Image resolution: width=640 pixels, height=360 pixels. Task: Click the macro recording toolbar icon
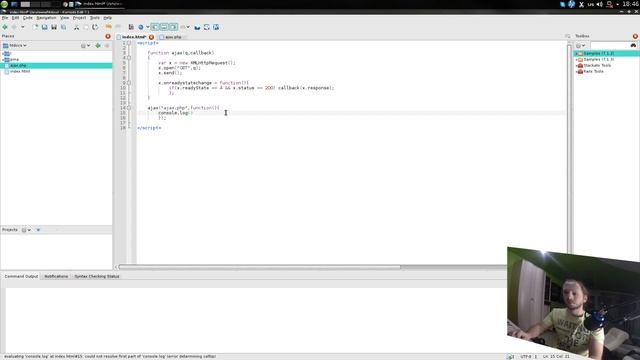pos(131,27)
